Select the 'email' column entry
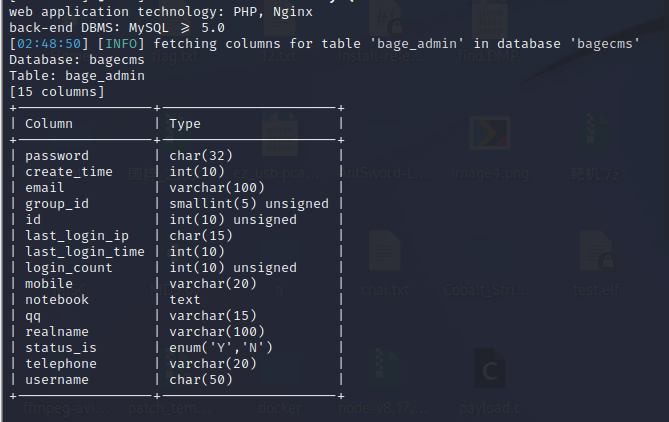669x422 pixels. 44,188
